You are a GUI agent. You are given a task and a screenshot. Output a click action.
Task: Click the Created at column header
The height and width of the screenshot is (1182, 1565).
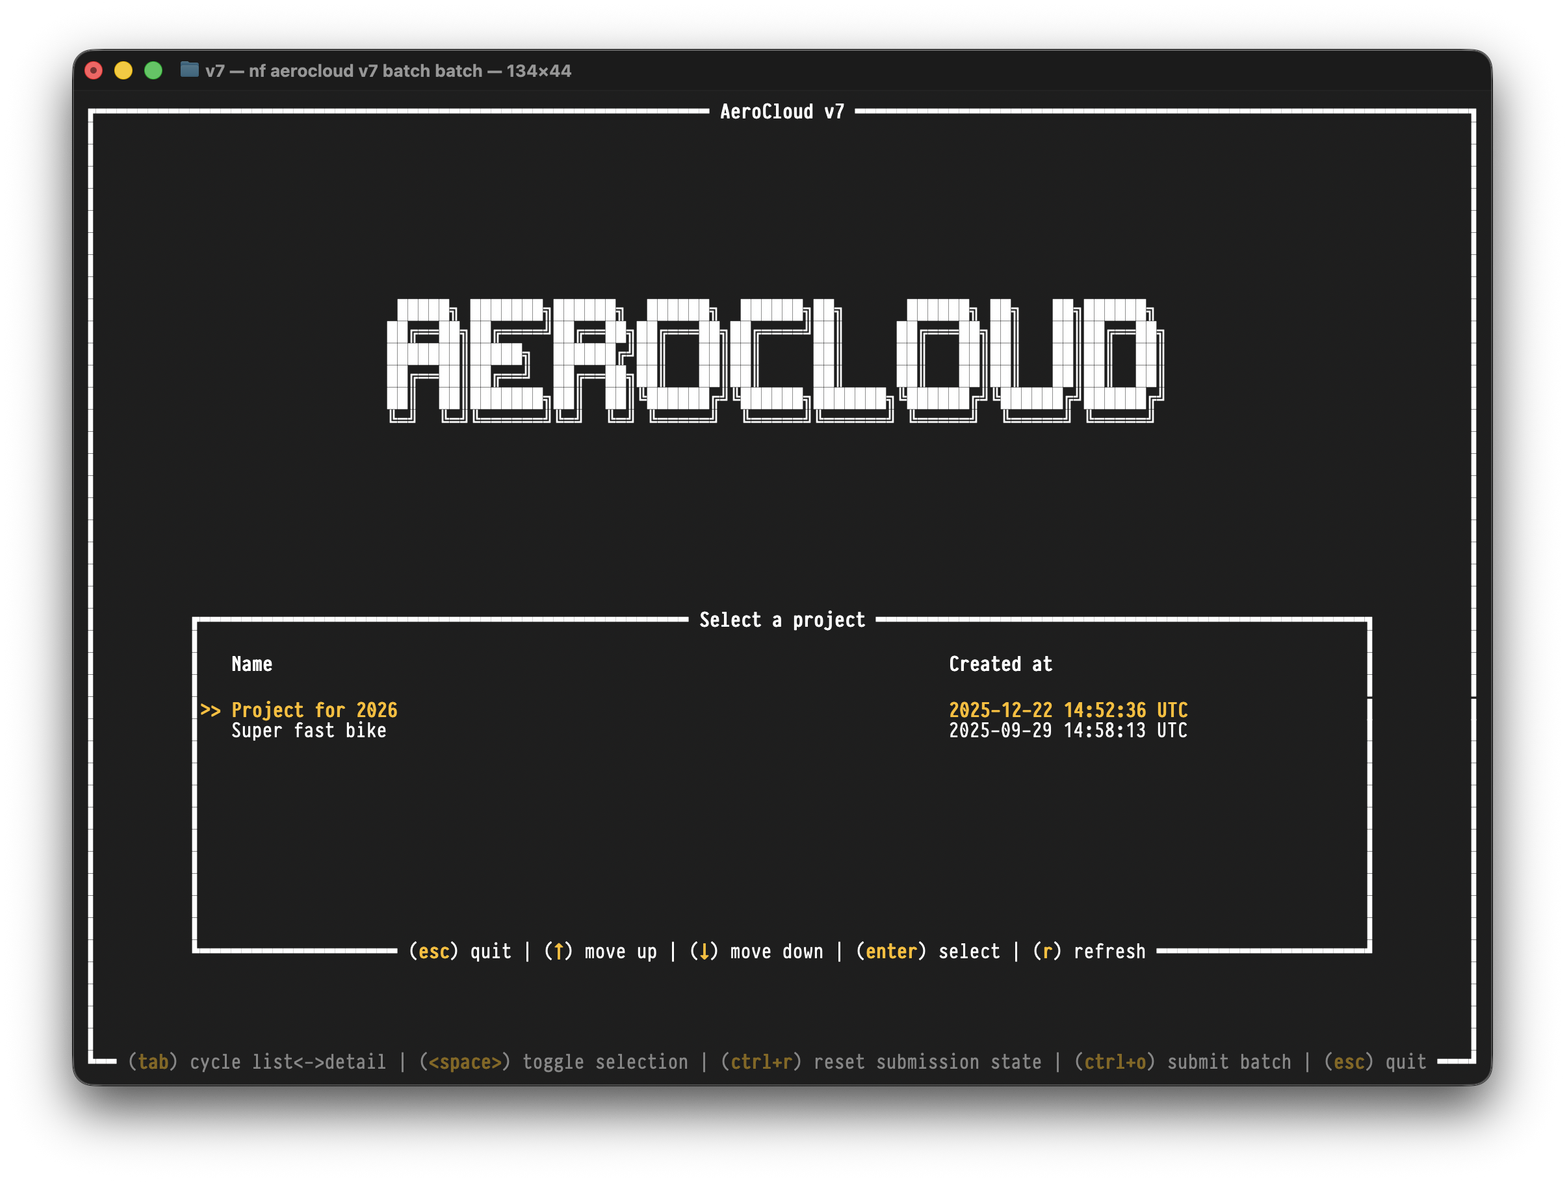[1000, 664]
